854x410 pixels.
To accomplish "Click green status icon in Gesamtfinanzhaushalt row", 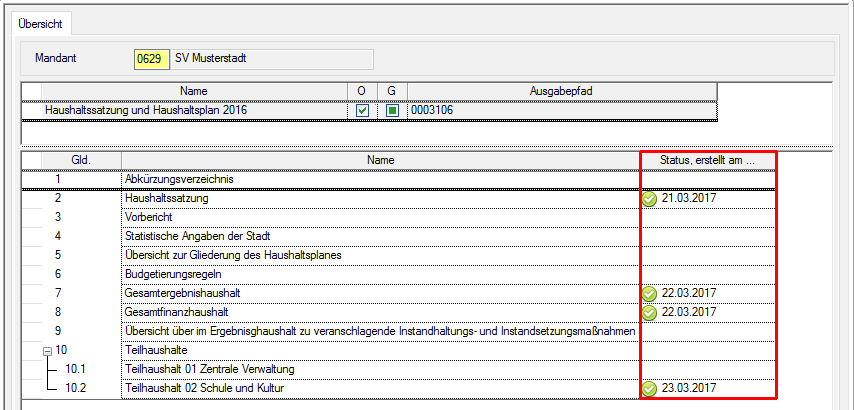I will tap(649, 312).
